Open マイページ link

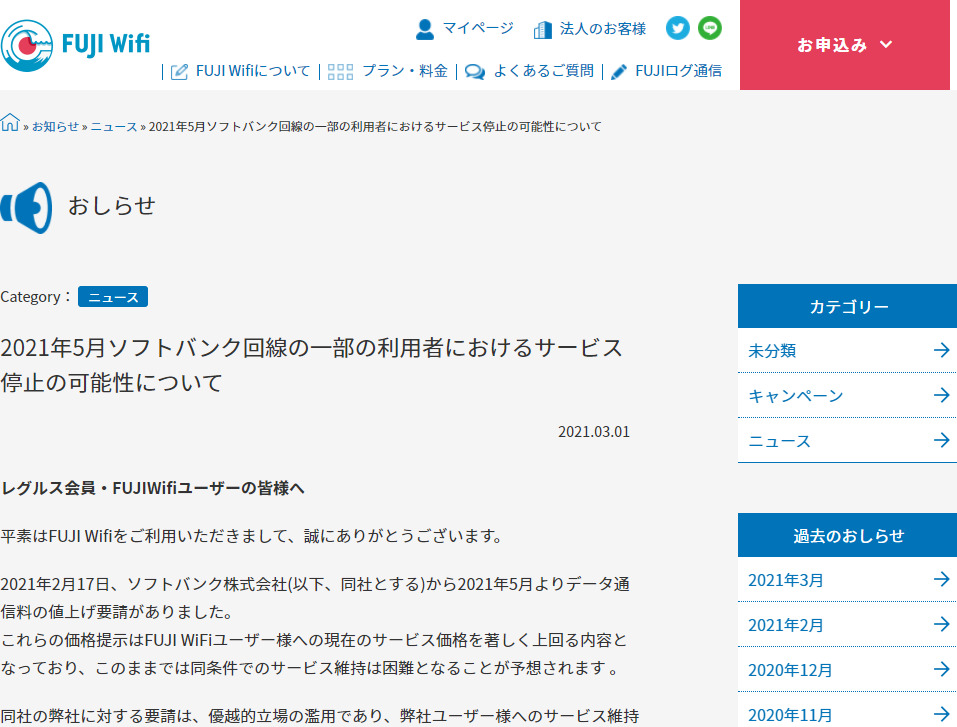pyautogui.click(x=478, y=28)
